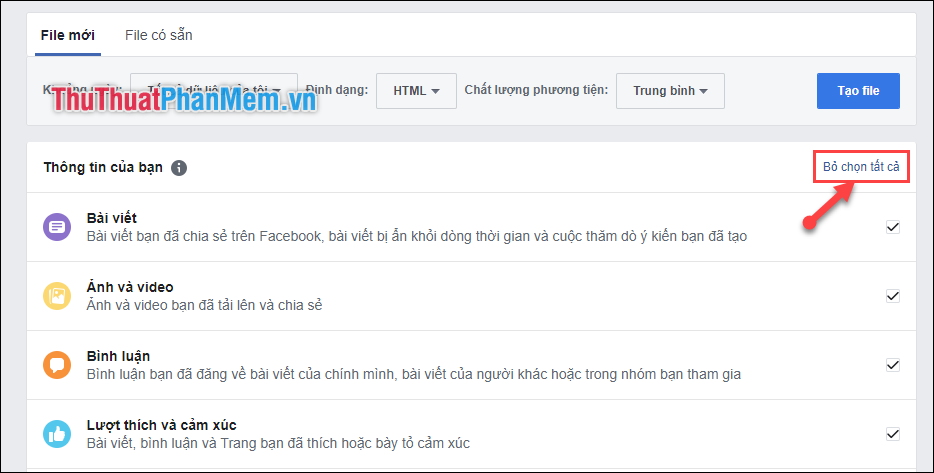Viewport: 934px width, 473px height.
Task: Click the purple Bài viết posts icon
Action: (x=57, y=227)
